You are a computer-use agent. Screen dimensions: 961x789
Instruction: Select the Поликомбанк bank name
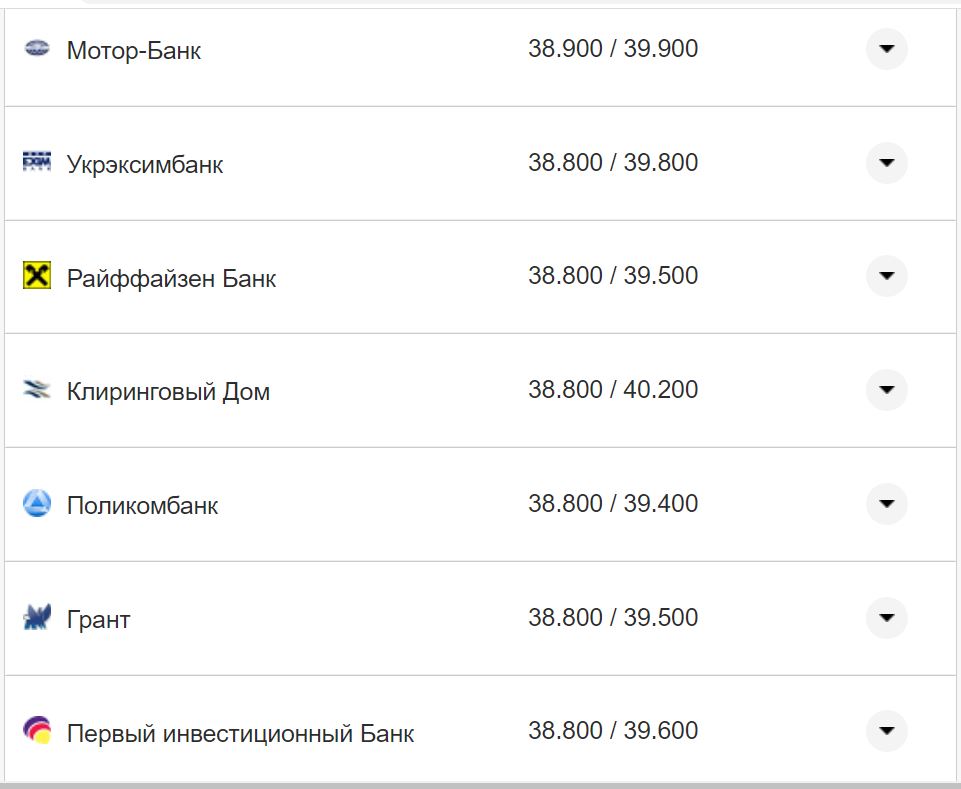tap(142, 506)
